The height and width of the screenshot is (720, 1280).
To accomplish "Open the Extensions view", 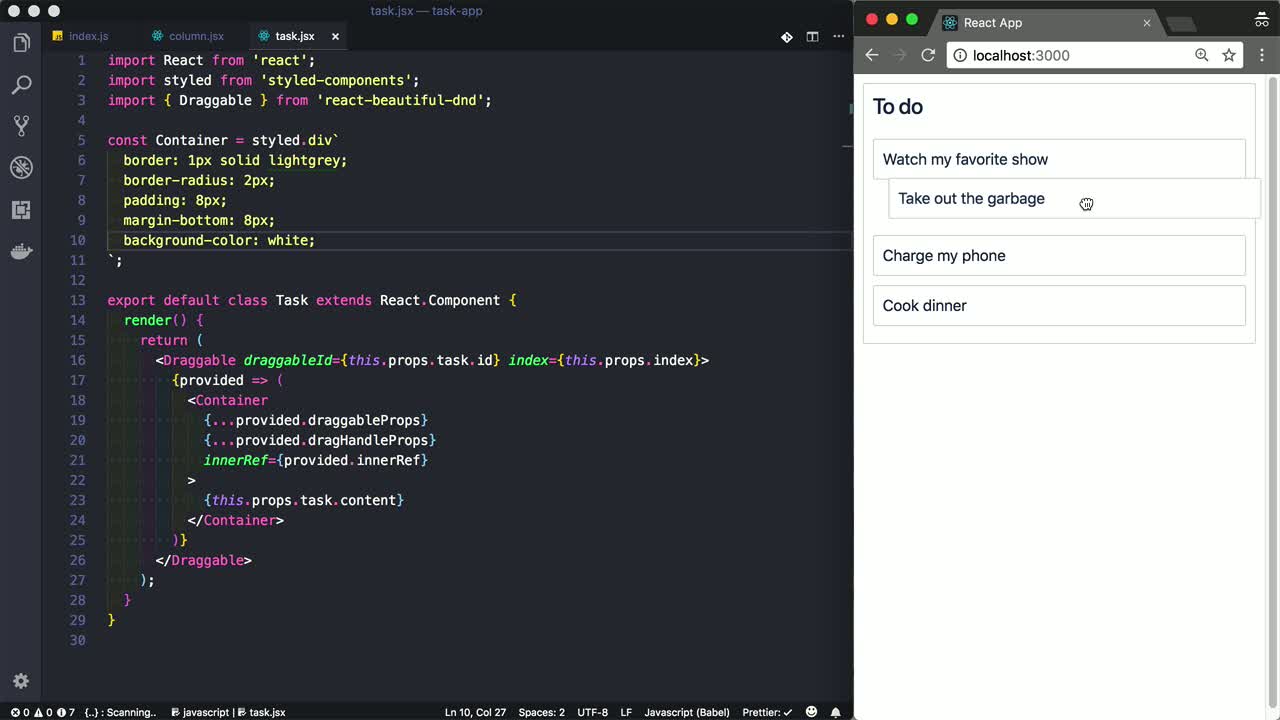I will tap(21, 210).
